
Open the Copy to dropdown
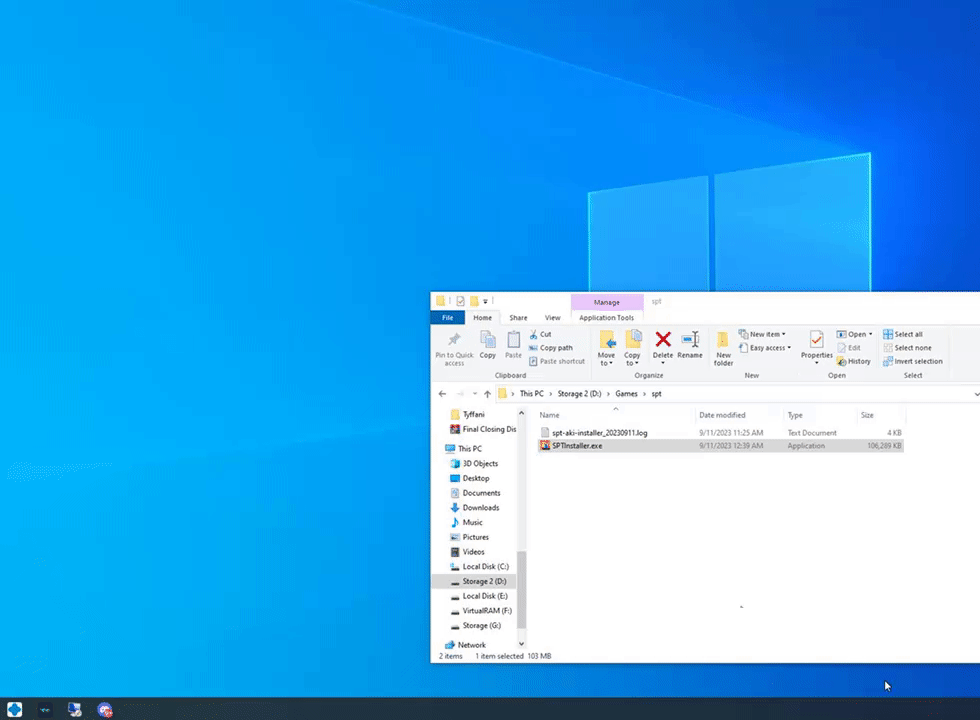point(632,348)
